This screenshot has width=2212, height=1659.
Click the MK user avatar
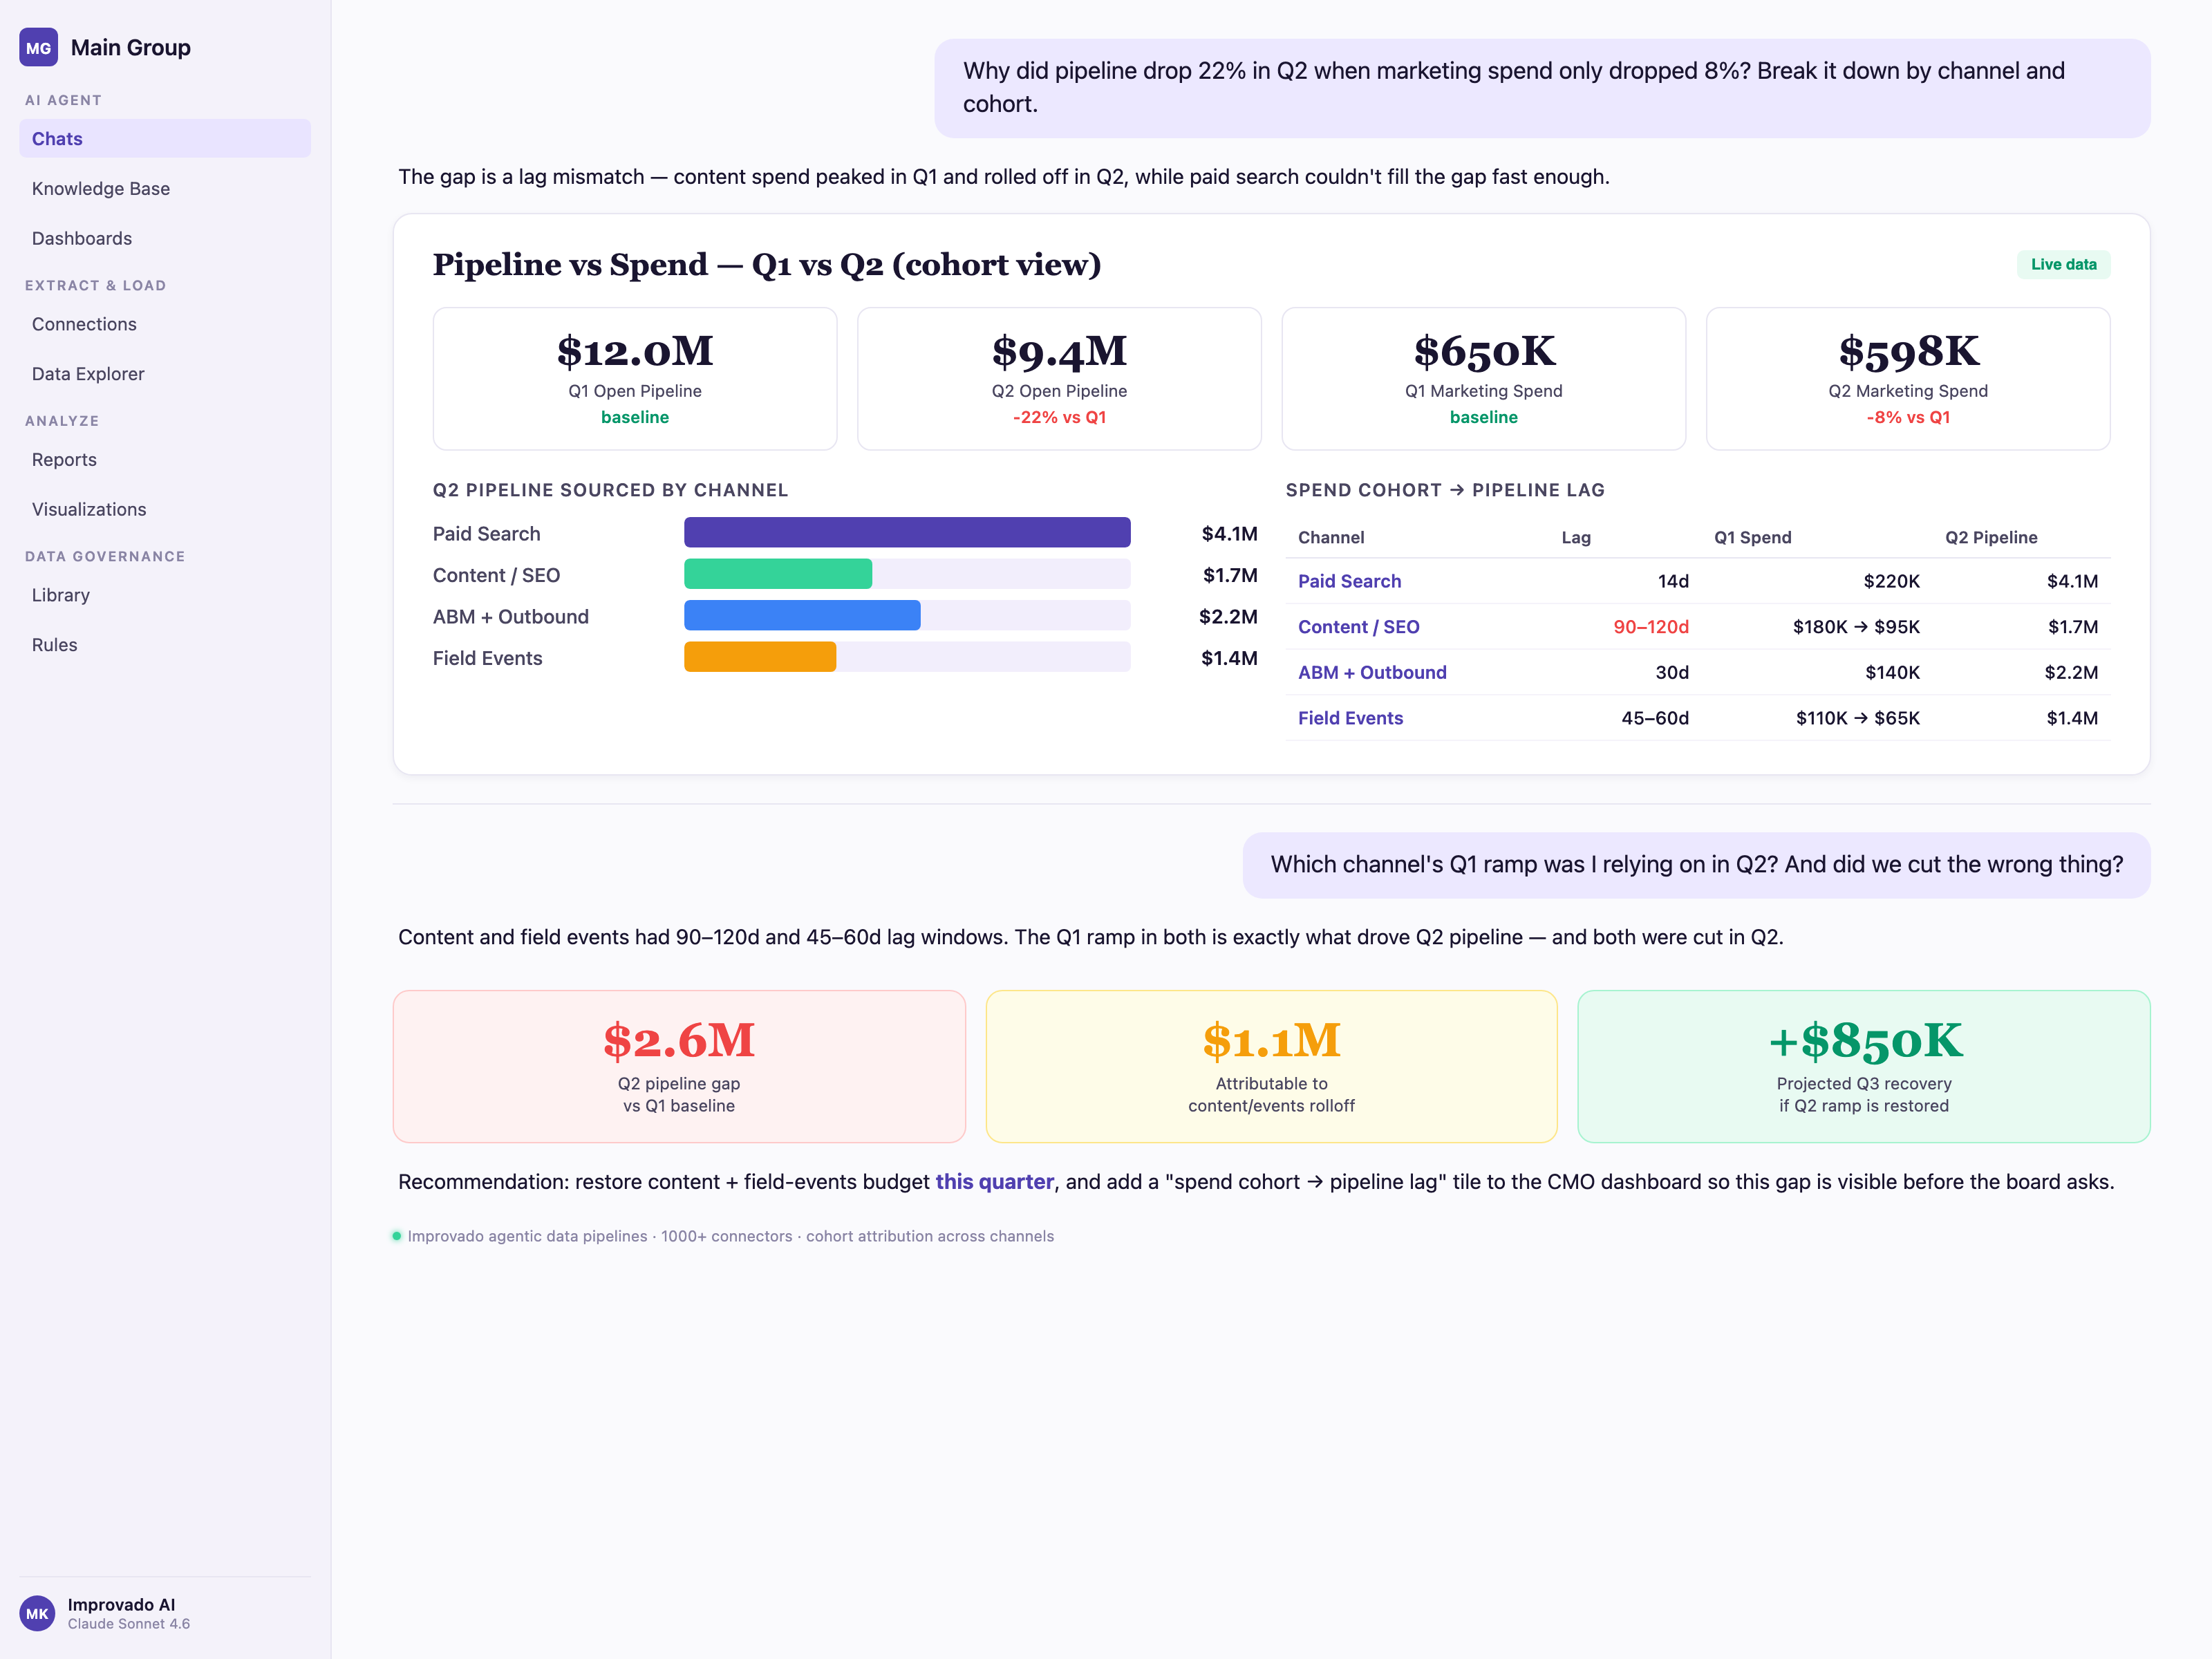pyautogui.click(x=37, y=1613)
